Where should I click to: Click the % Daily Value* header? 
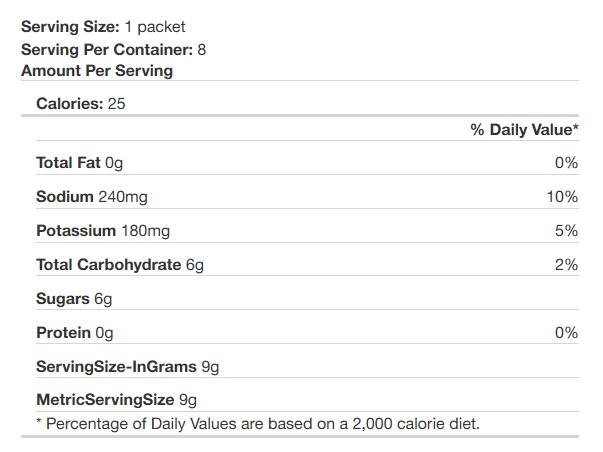(525, 130)
